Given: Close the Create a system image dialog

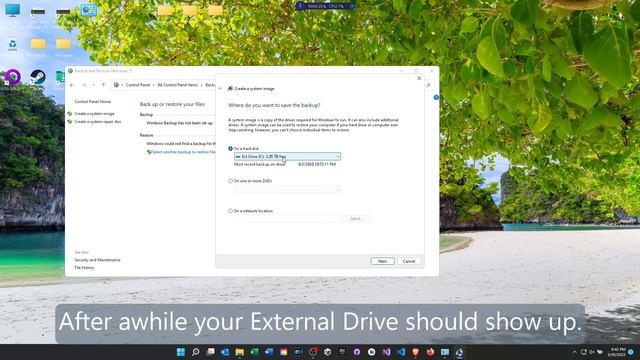Looking at the screenshot, I should (419, 78).
